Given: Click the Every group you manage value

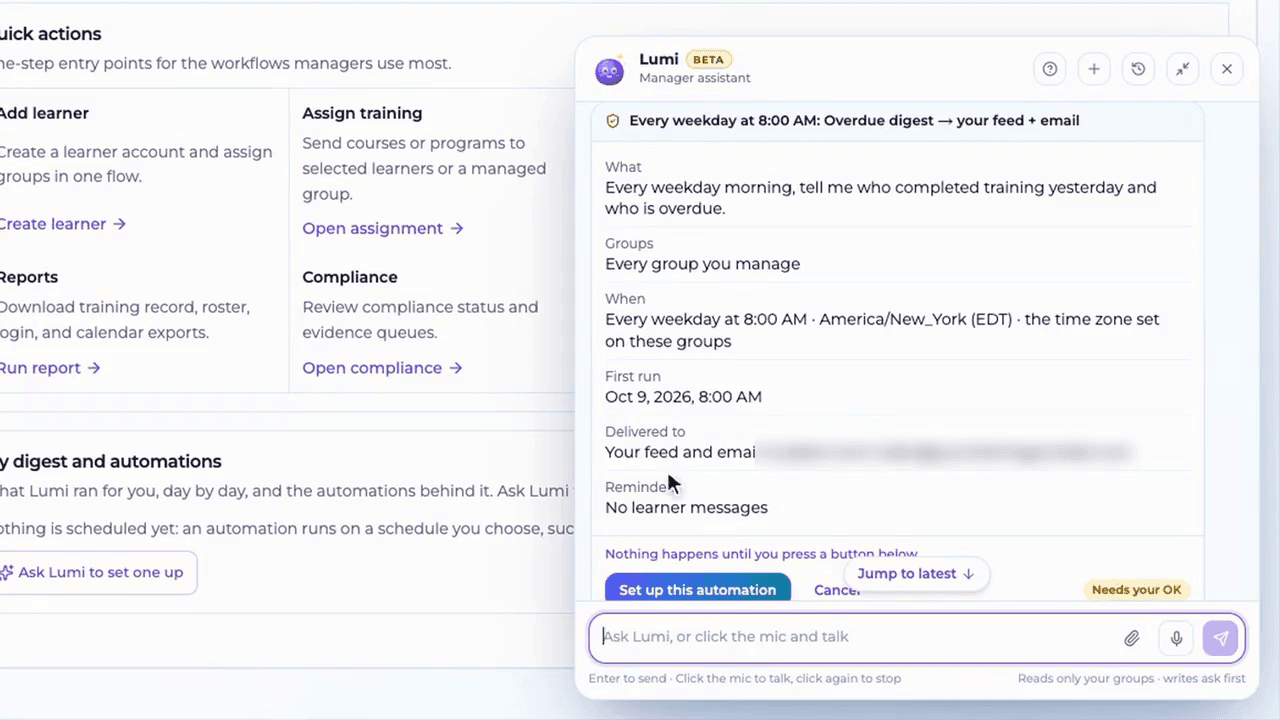Looking at the screenshot, I should (x=702, y=264).
